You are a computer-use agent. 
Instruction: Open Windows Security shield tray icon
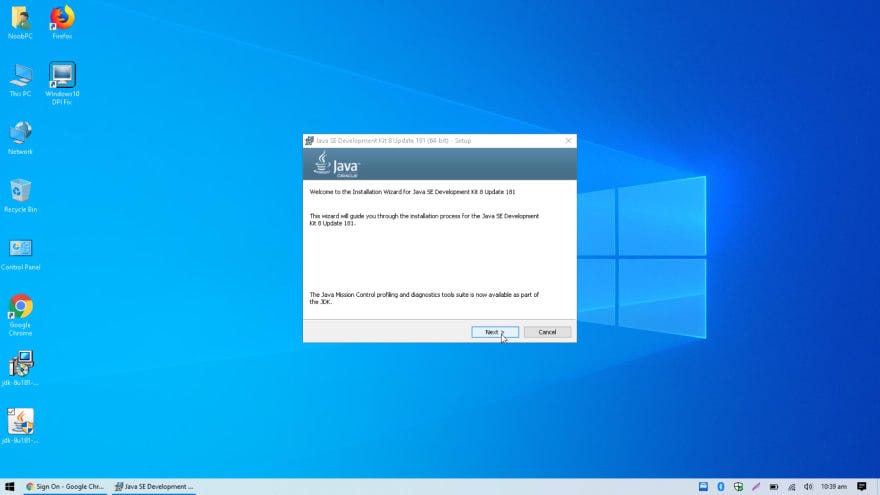[x=739, y=487]
